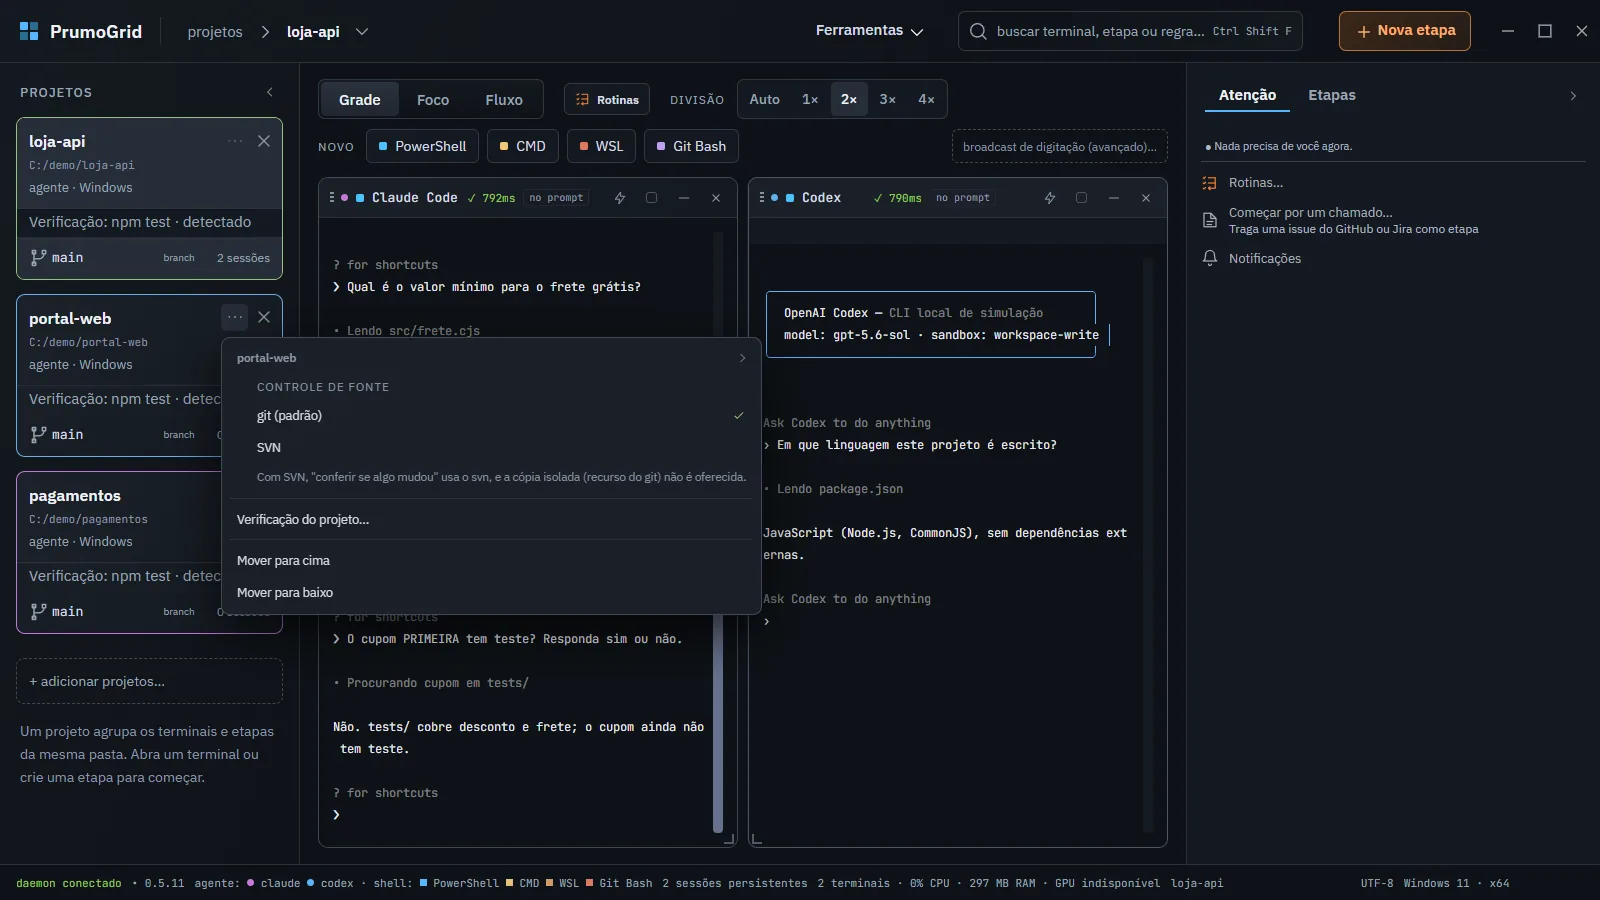
Task: Click the Nova etapa button
Action: pos(1405,31)
